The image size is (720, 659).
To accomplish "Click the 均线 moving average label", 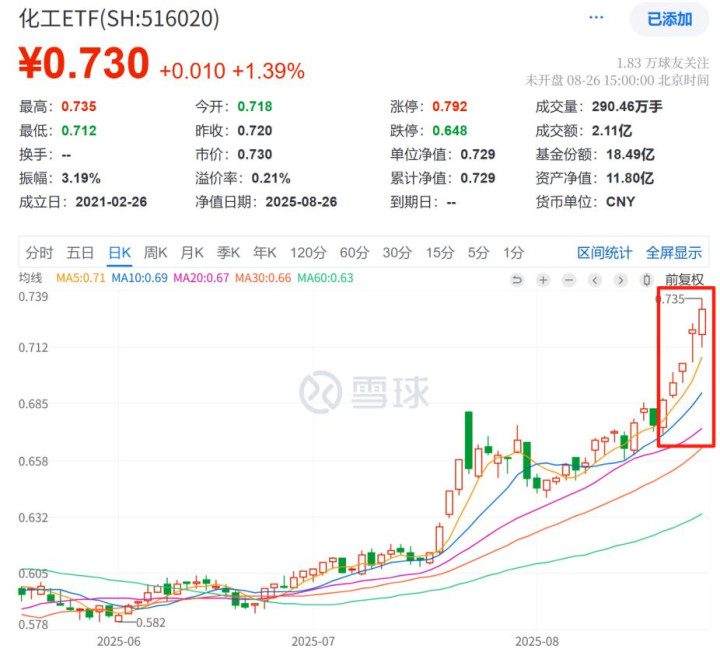I will pyautogui.click(x=30, y=278).
